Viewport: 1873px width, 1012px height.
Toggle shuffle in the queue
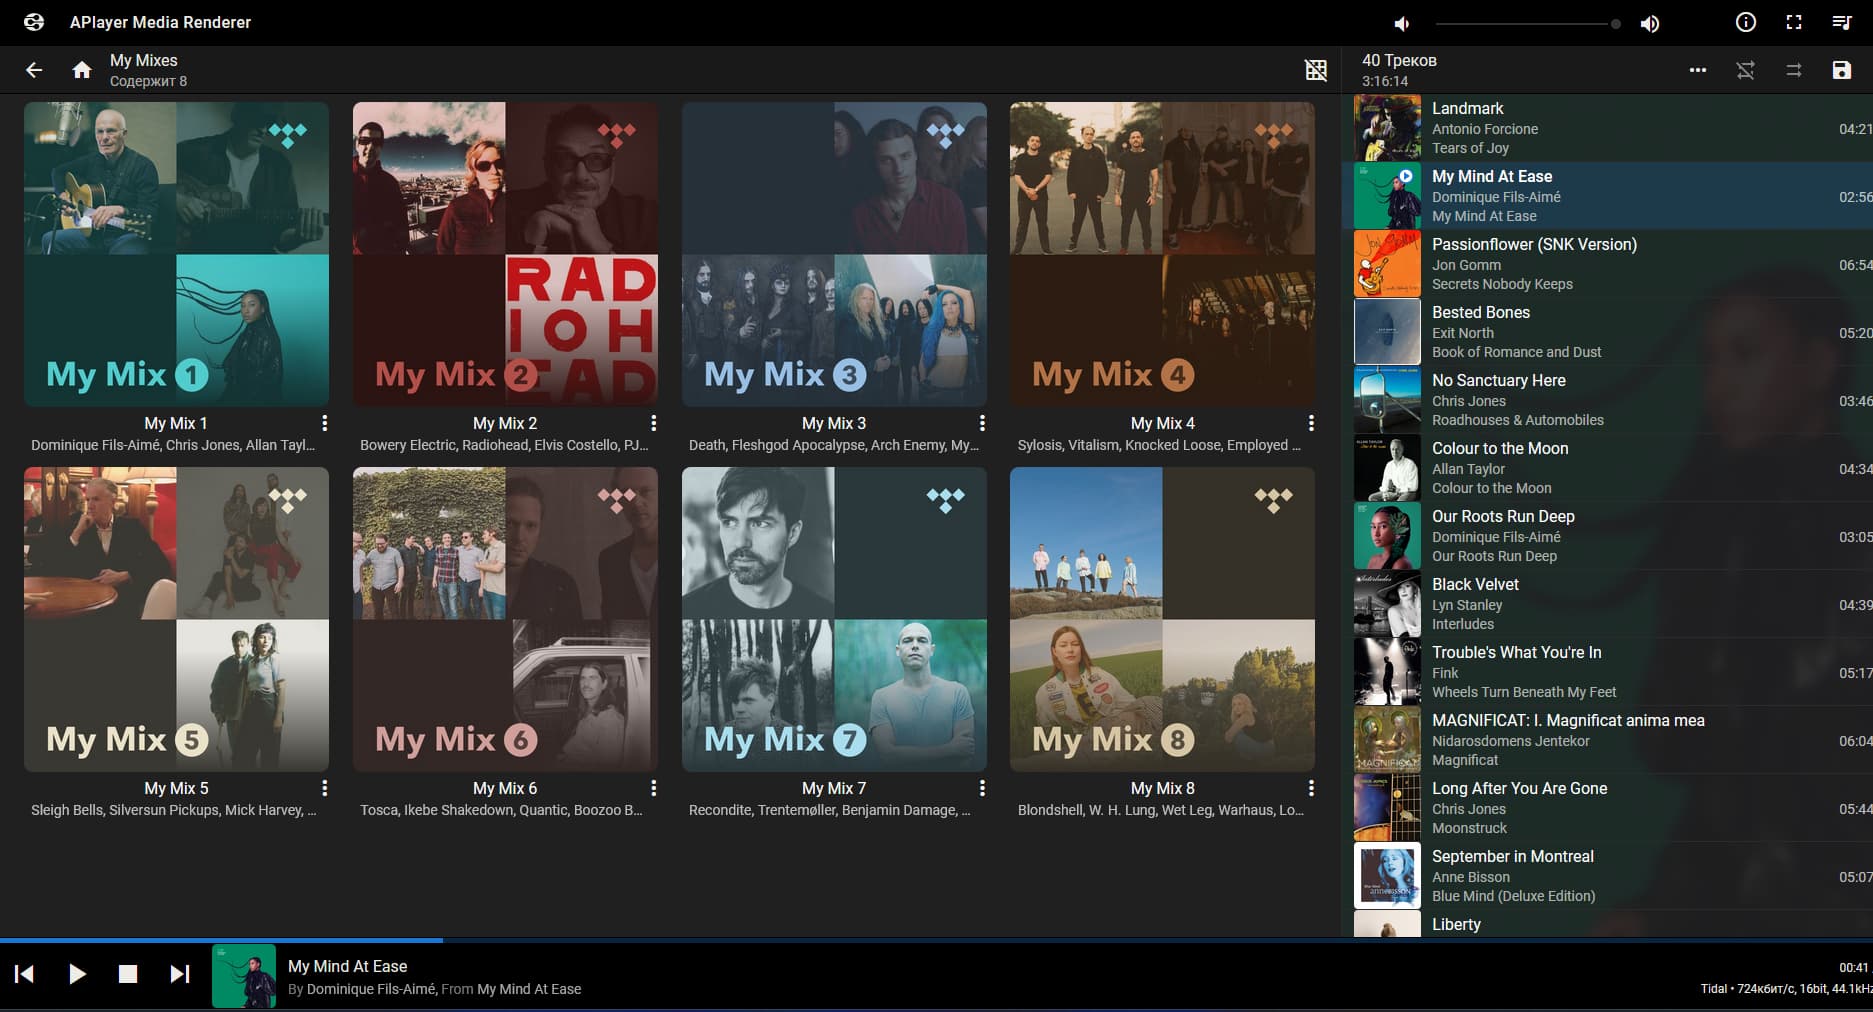1746,70
